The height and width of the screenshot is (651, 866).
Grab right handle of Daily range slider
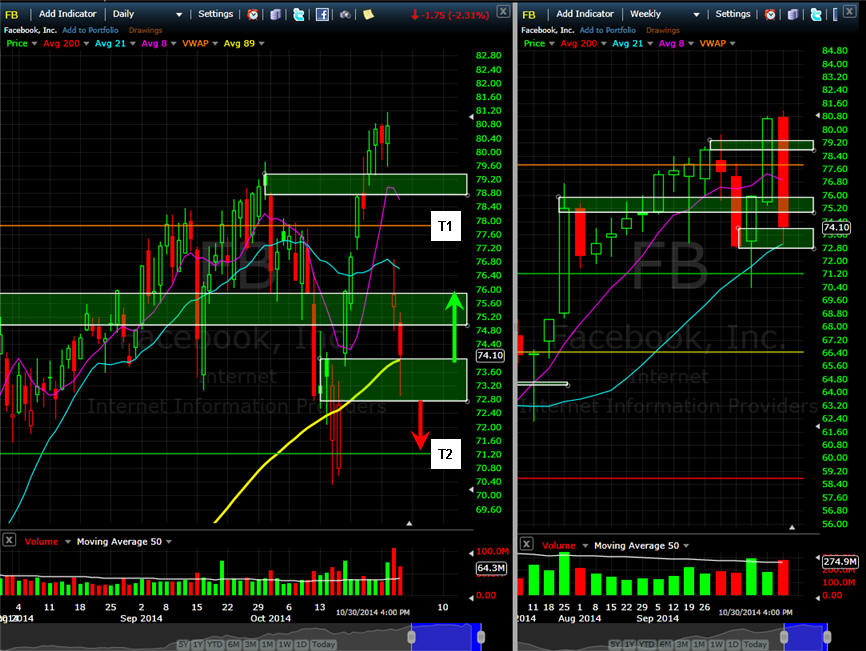coord(481,637)
